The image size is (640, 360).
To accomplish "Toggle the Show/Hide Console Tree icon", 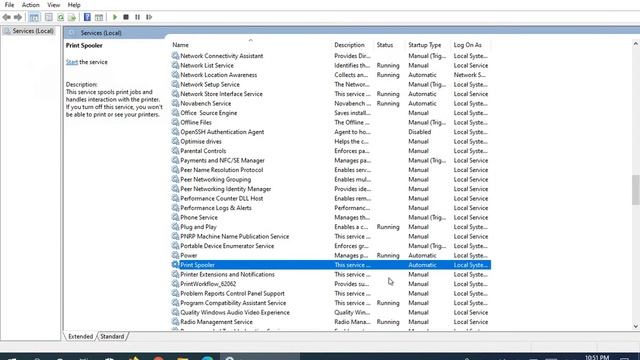I will click(34, 17).
